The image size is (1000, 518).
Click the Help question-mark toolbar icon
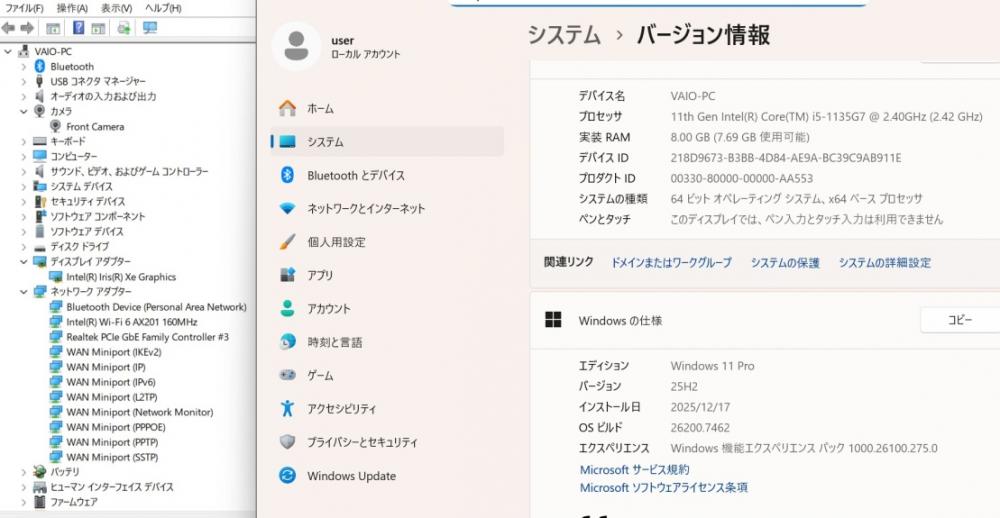[x=78, y=28]
